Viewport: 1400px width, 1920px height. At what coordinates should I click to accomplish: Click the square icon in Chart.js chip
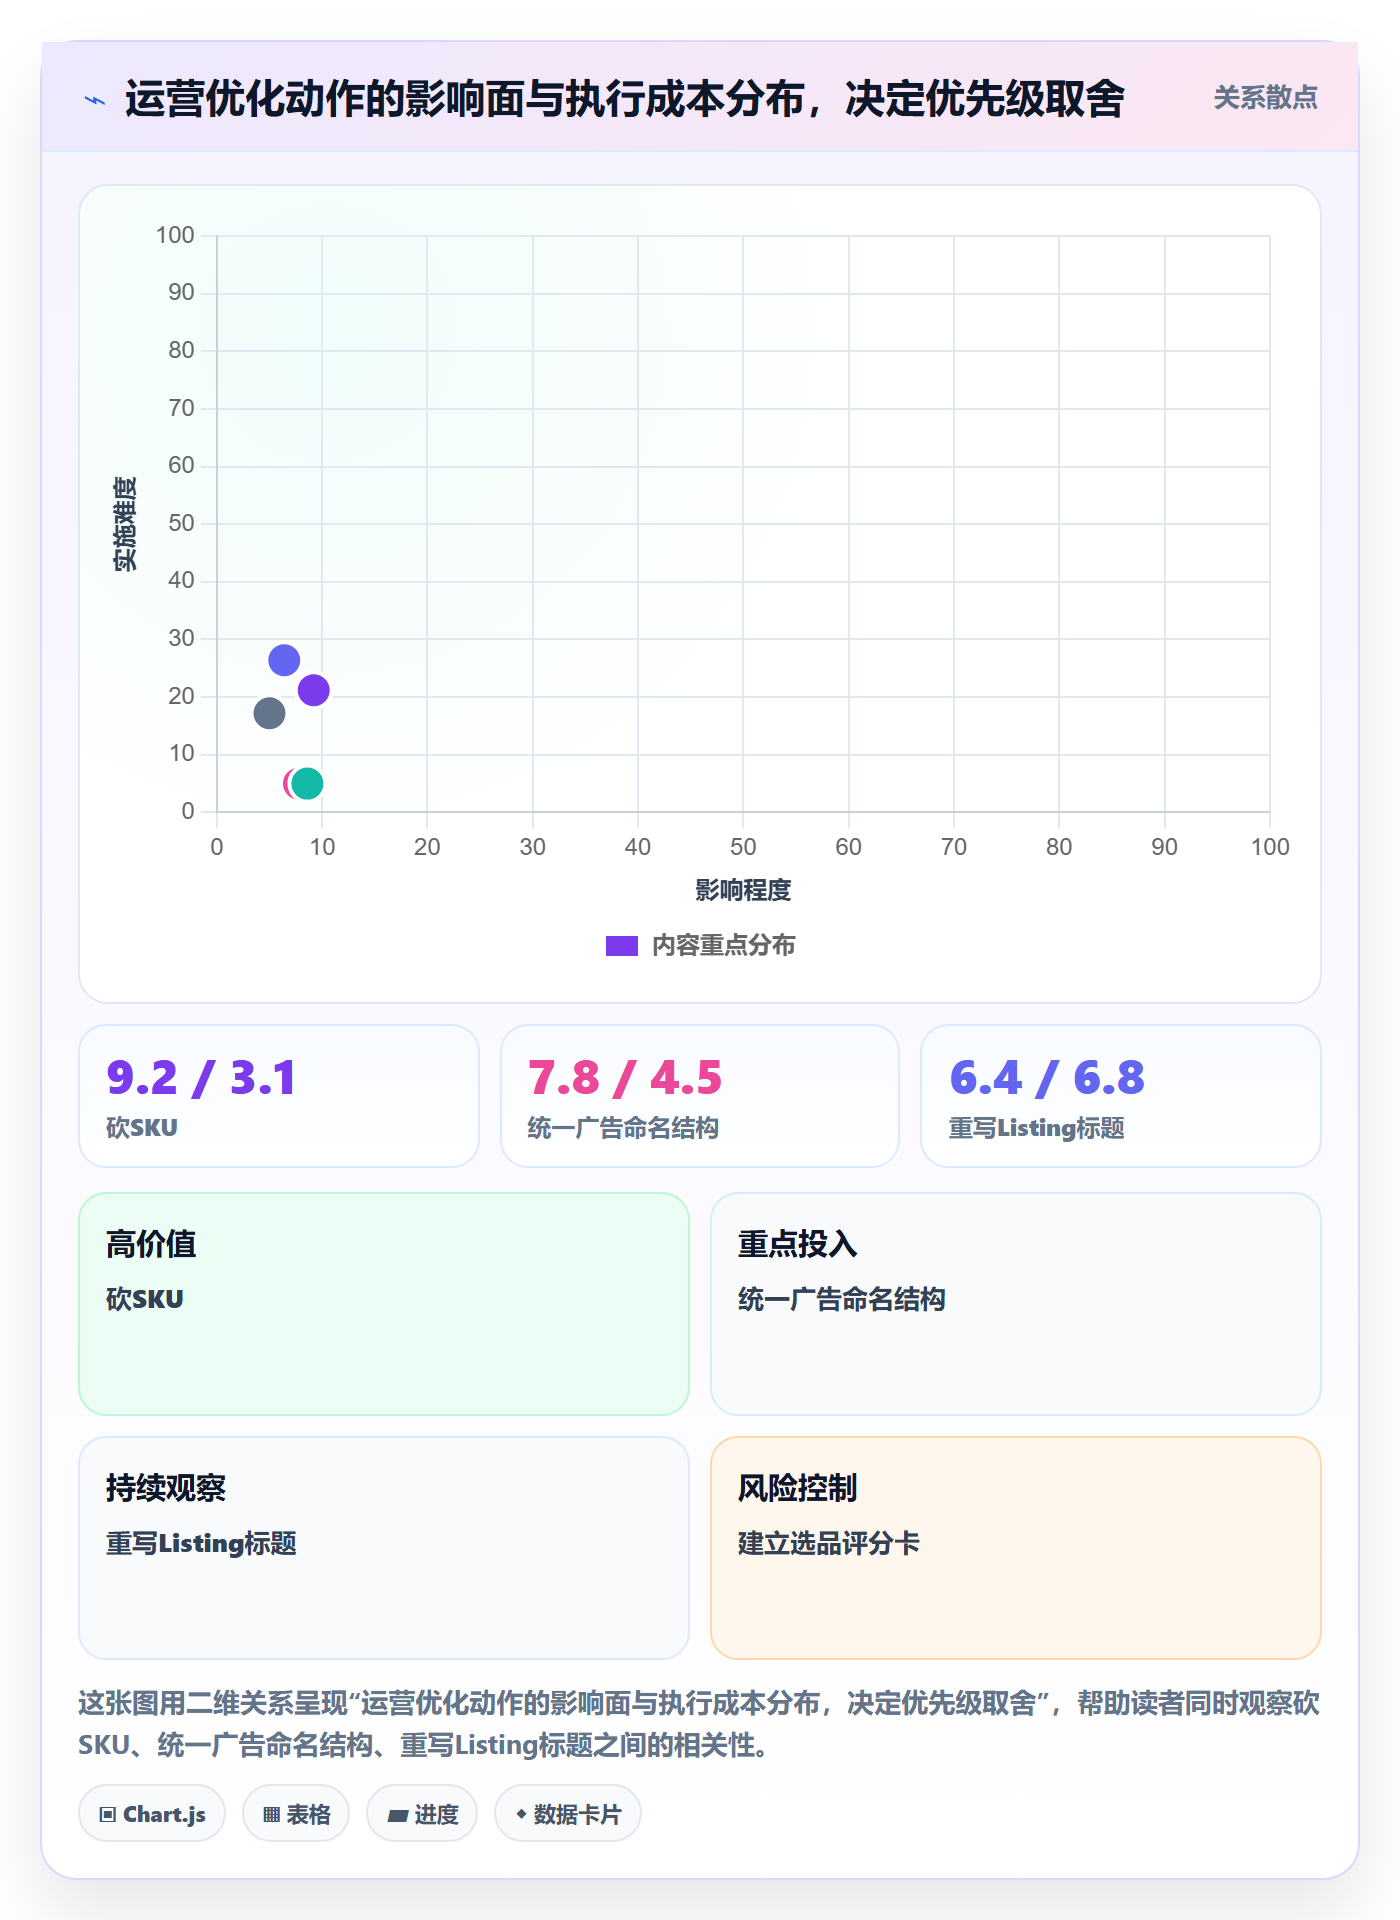point(108,1815)
